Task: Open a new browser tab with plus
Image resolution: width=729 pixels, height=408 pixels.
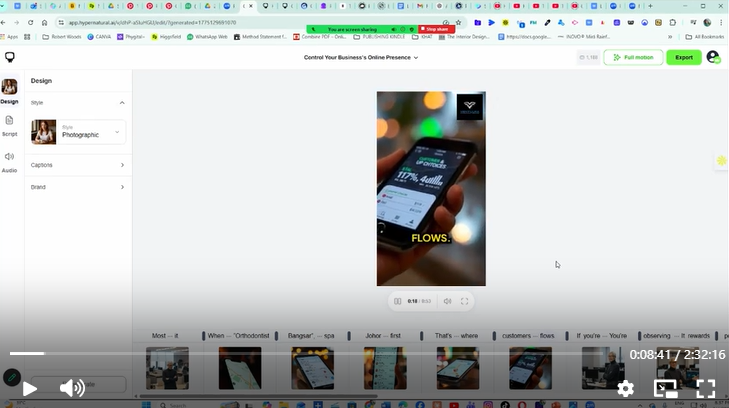Action: pos(650,6)
